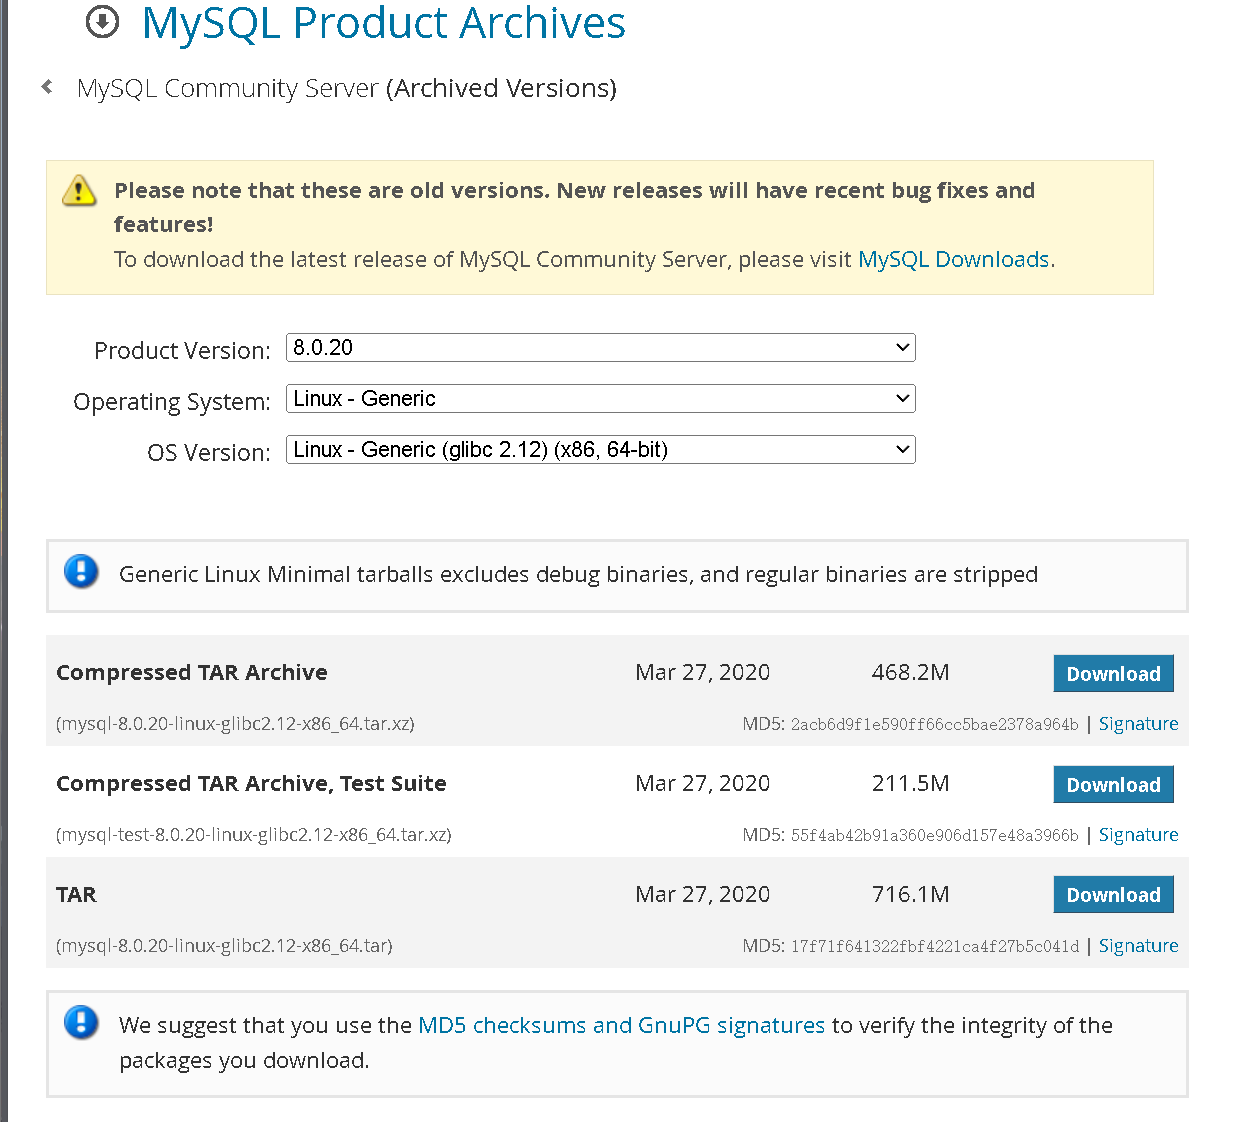This screenshot has height=1122, width=1245.
Task: Click the back chevron next to MySQL Community Server
Action: tap(46, 87)
